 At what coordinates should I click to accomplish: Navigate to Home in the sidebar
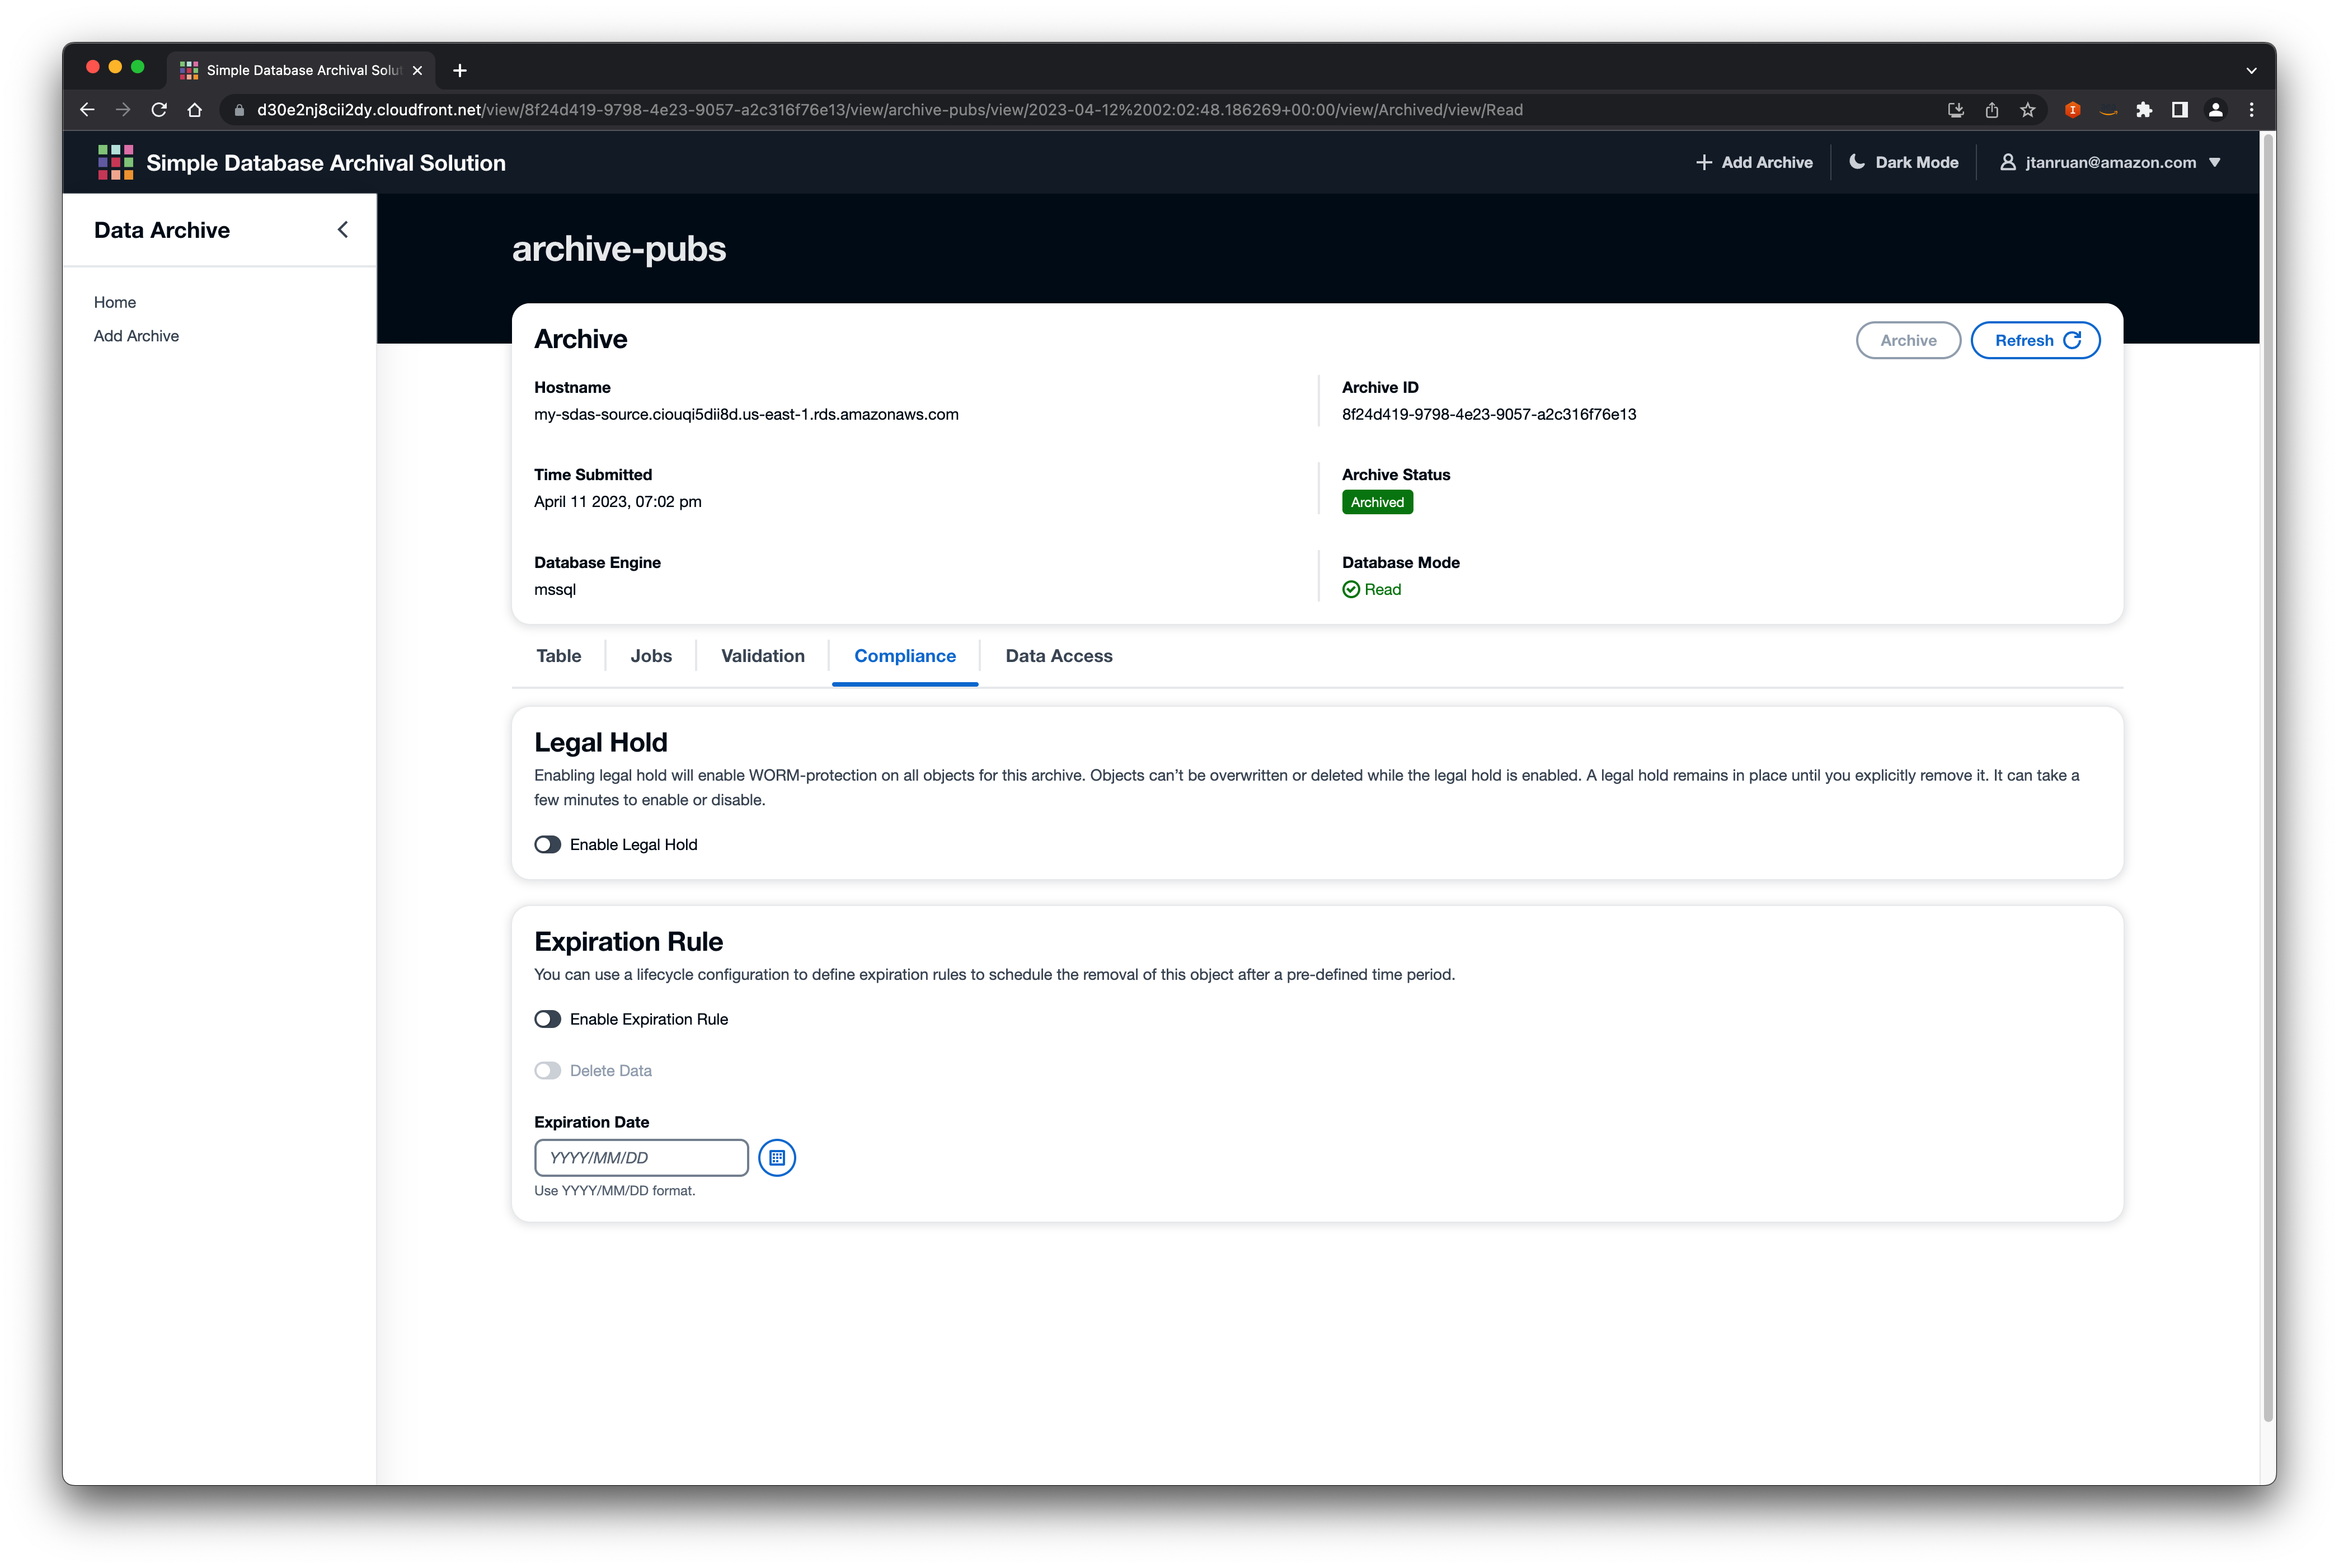pos(115,302)
